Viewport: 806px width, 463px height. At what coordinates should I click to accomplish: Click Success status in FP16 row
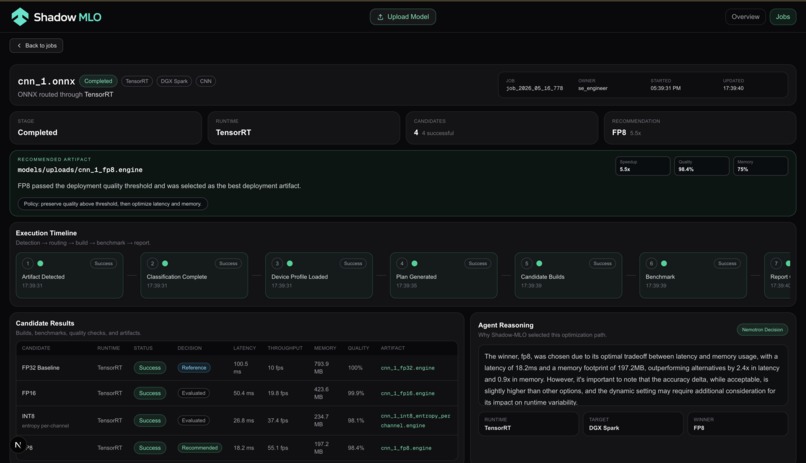150,394
